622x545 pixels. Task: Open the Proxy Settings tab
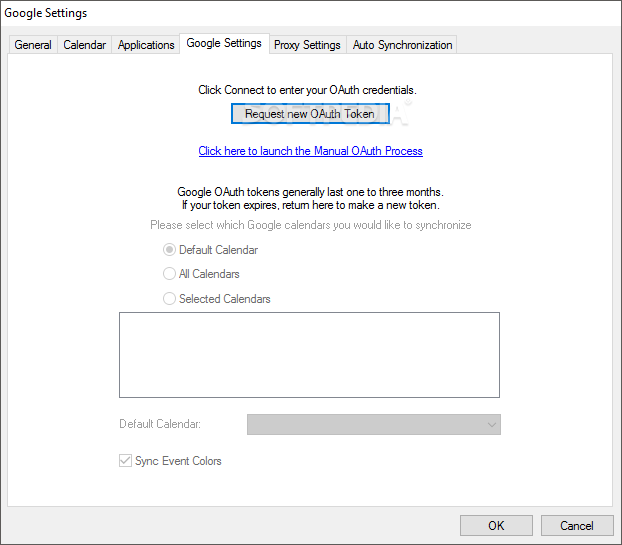click(307, 45)
